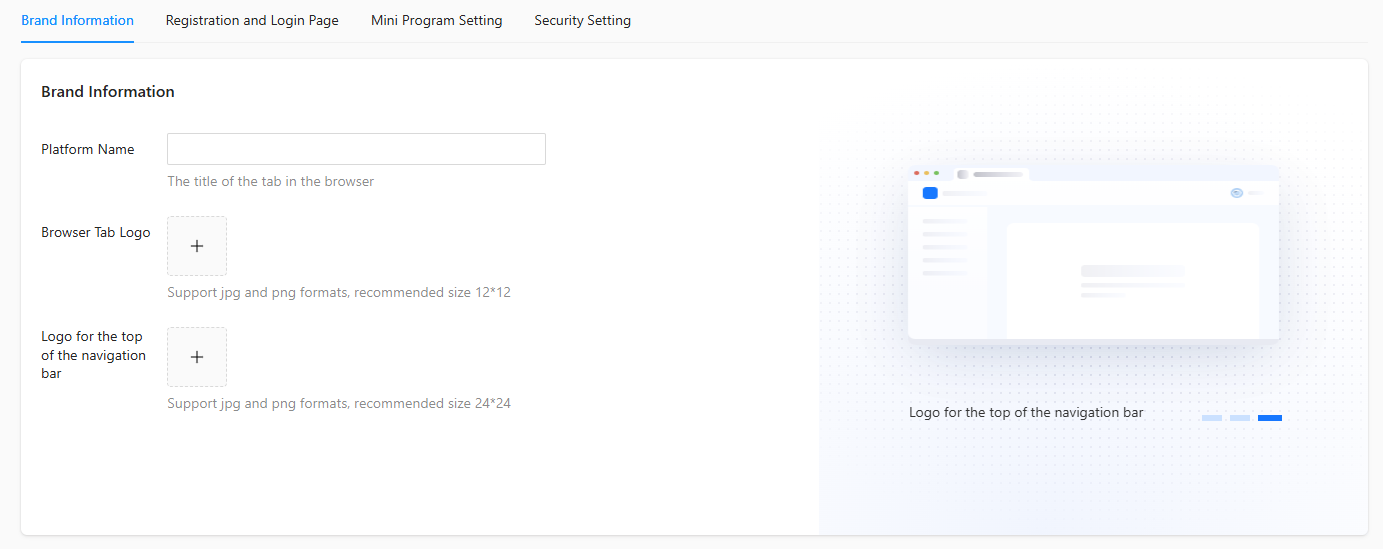Select the third active carousel indicator
The width and height of the screenshot is (1383, 549).
pos(1270,418)
